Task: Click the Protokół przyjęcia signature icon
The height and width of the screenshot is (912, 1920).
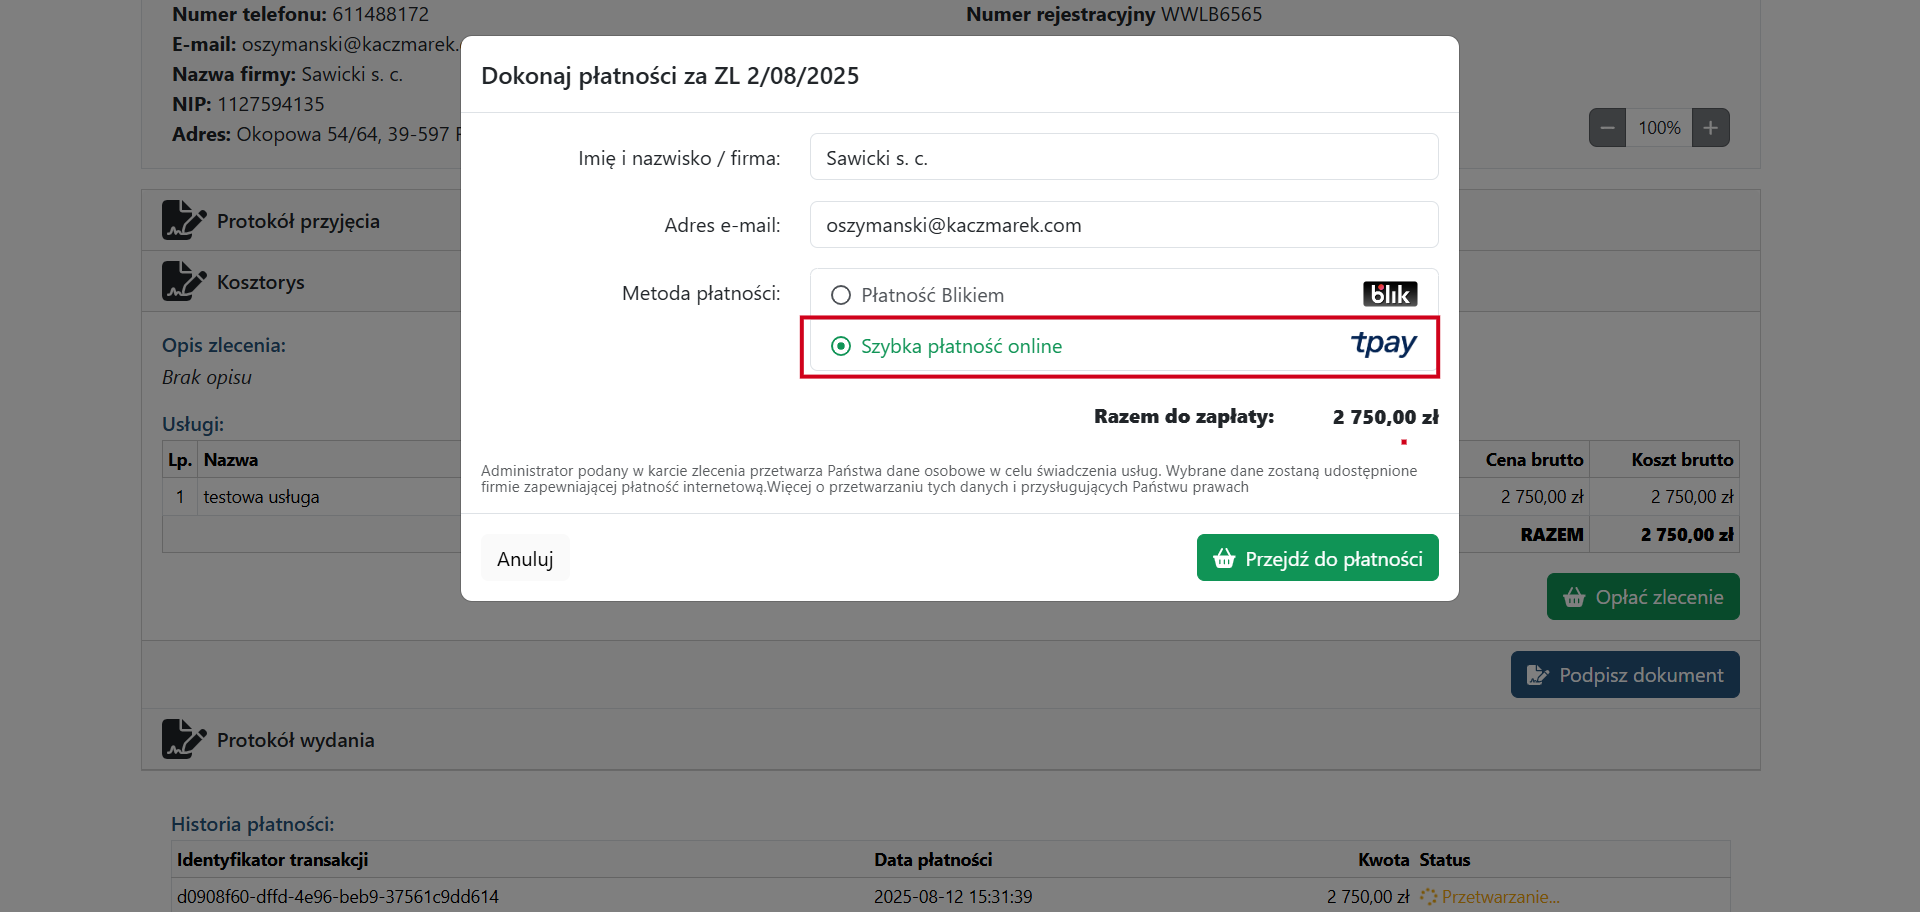Action: 183,220
